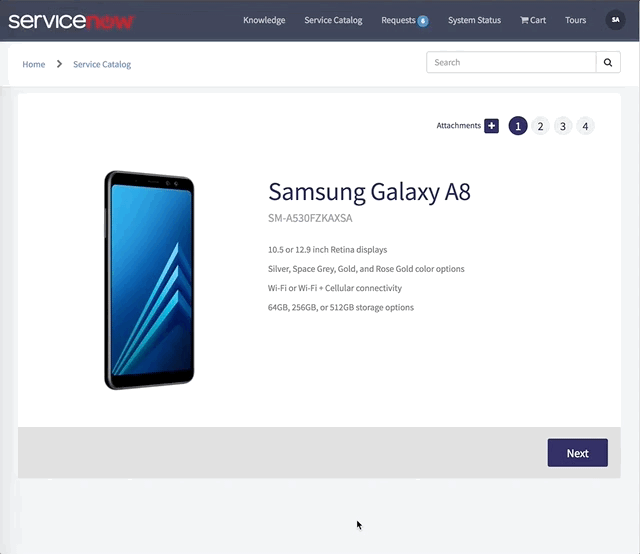This screenshot has height=554, width=640.
Task: Click the ServiceNow logo
Action: [x=71, y=21]
